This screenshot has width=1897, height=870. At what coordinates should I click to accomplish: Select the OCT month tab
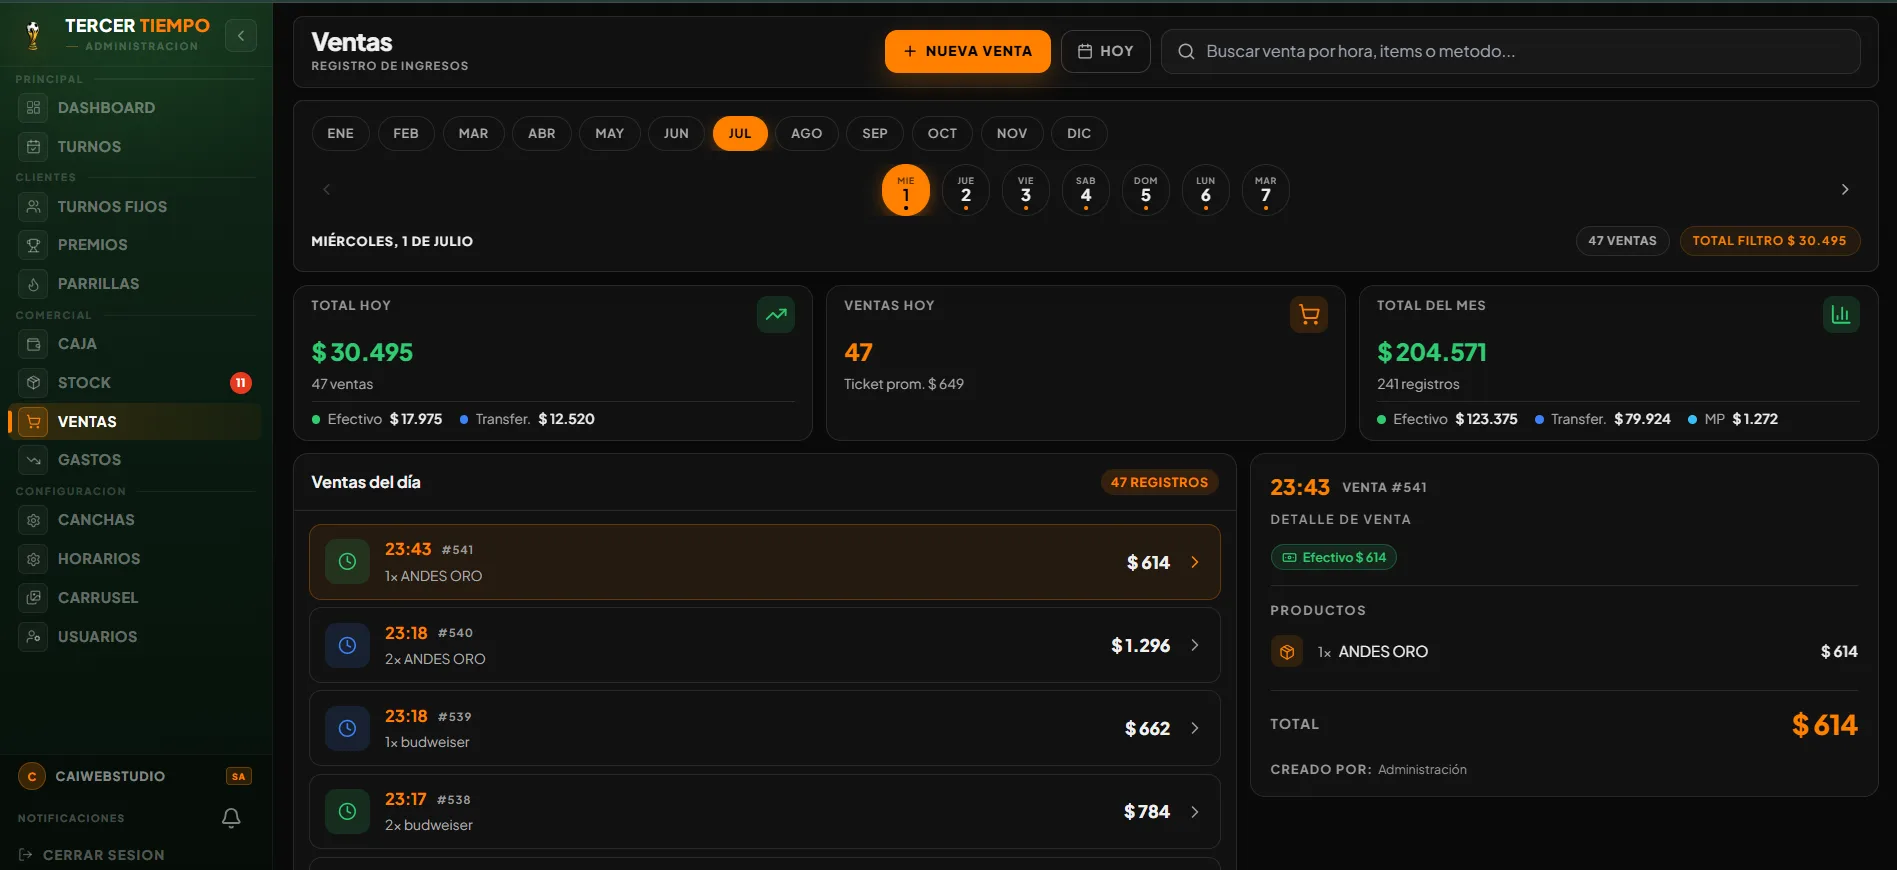point(942,133)
